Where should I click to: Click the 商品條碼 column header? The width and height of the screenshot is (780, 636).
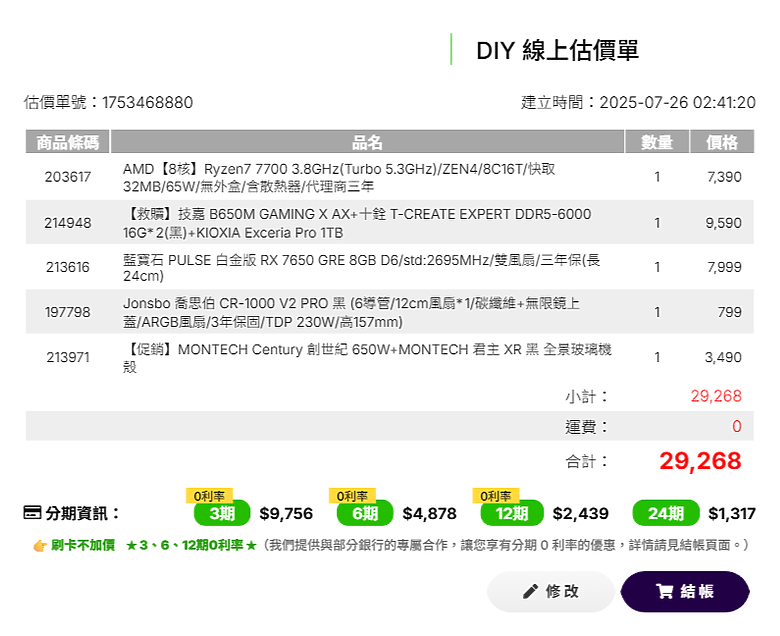[68, 142]
